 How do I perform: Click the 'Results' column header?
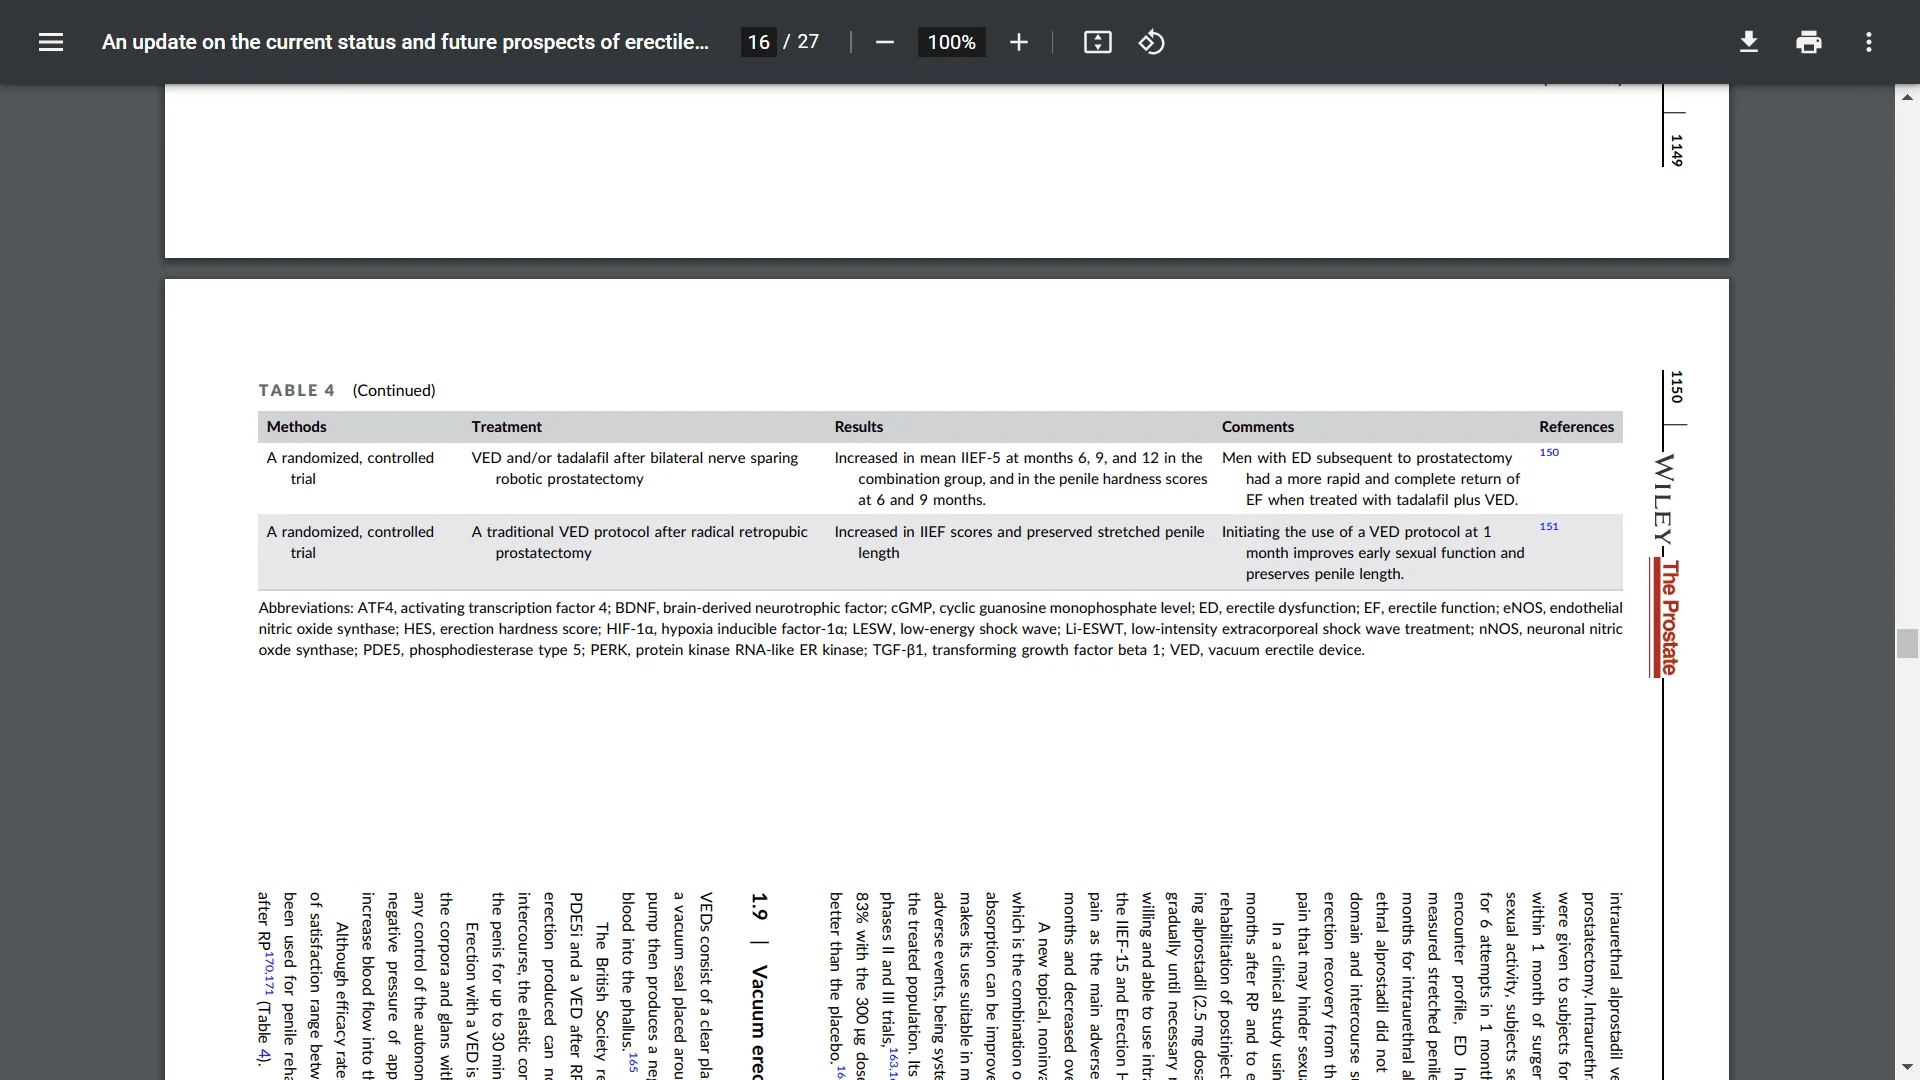click(x=859, y=427)
